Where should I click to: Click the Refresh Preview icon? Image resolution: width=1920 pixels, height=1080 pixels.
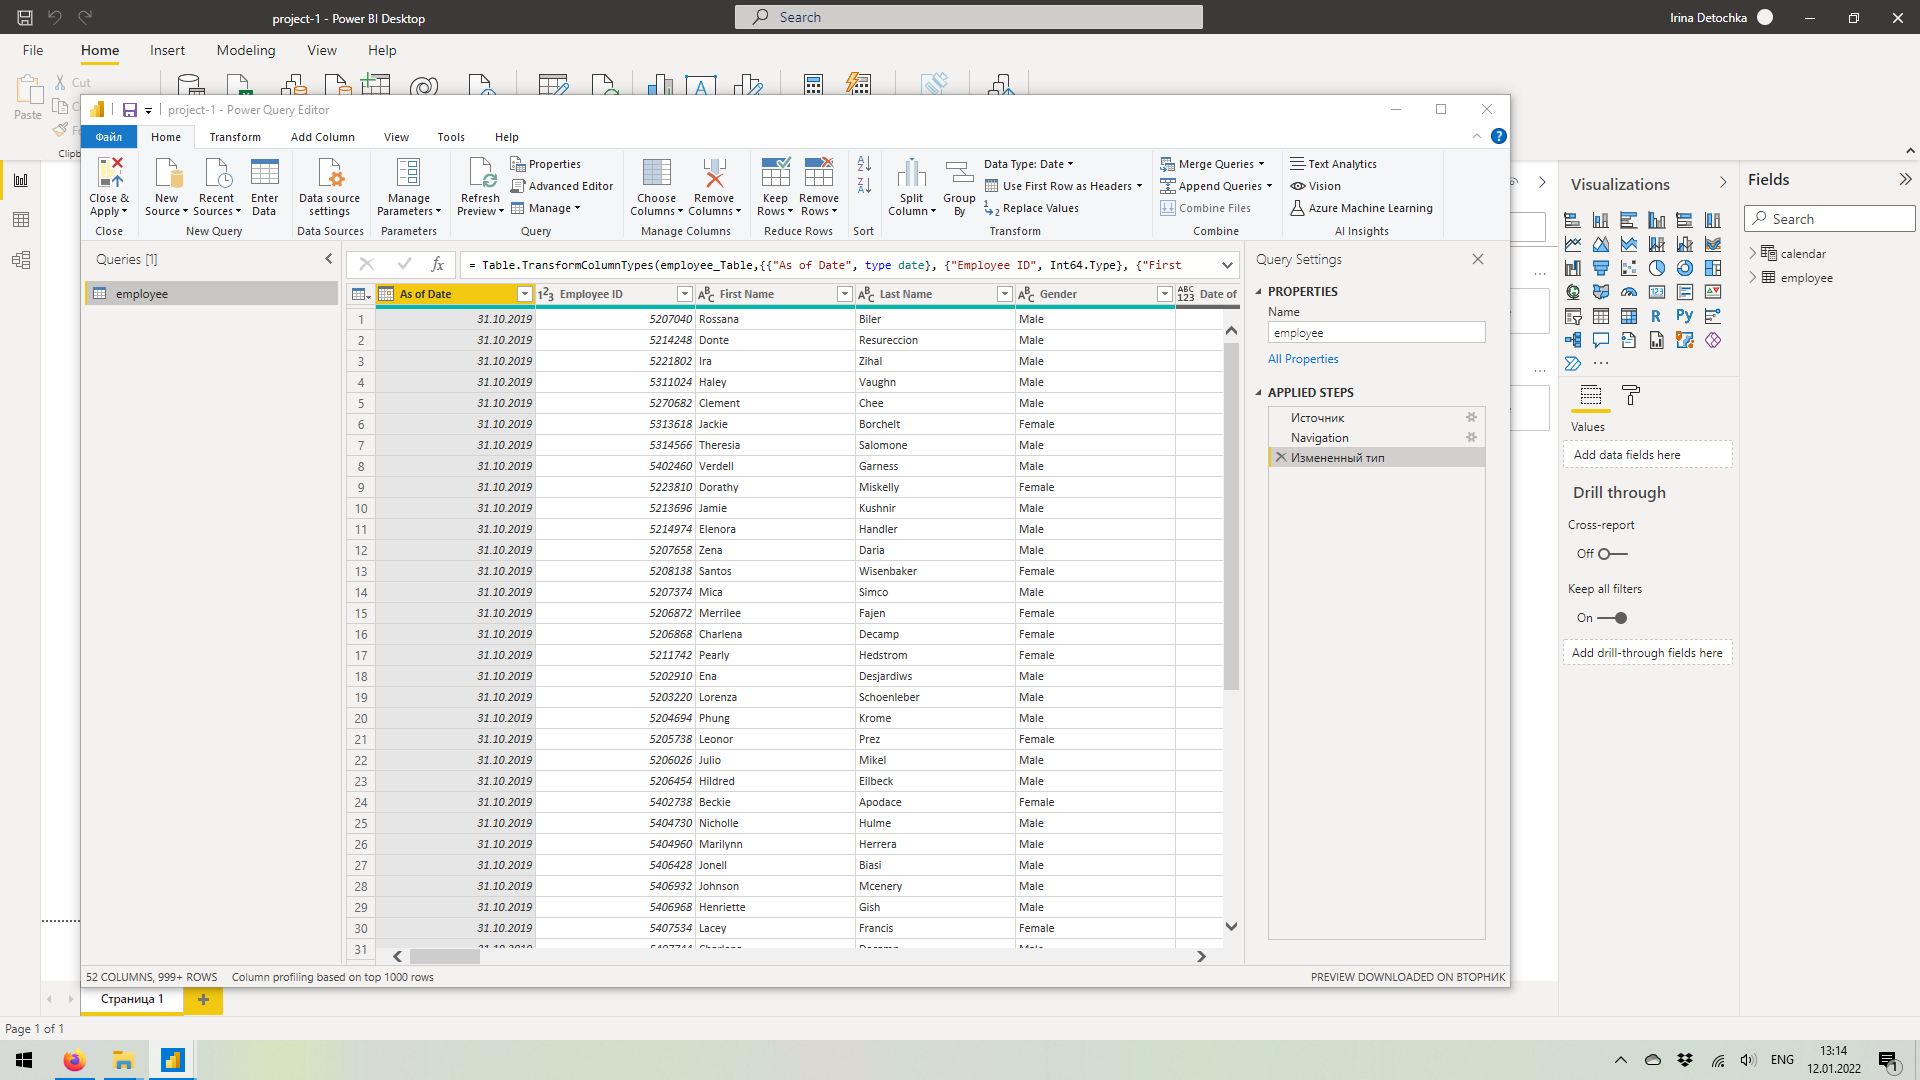pos(480,174)
